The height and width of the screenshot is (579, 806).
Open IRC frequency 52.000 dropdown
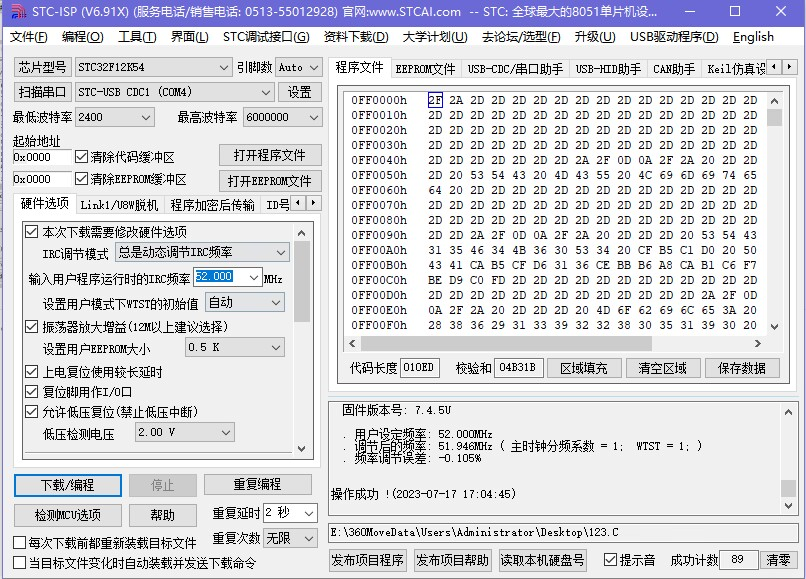coord(254,277)
